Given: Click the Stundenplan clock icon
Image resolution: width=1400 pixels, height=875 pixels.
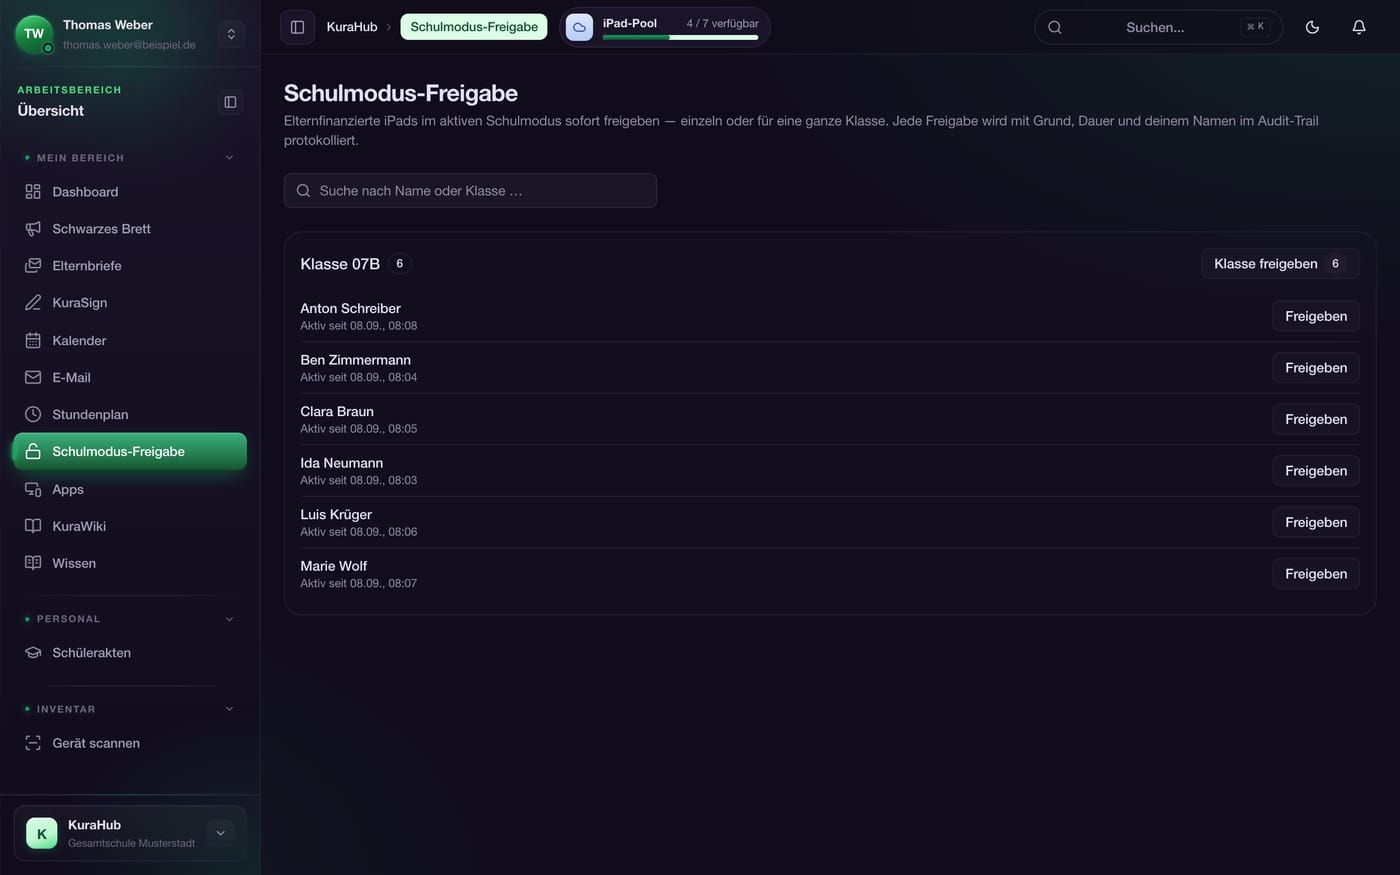Looking at the screenshot, I should pos(33,414).
